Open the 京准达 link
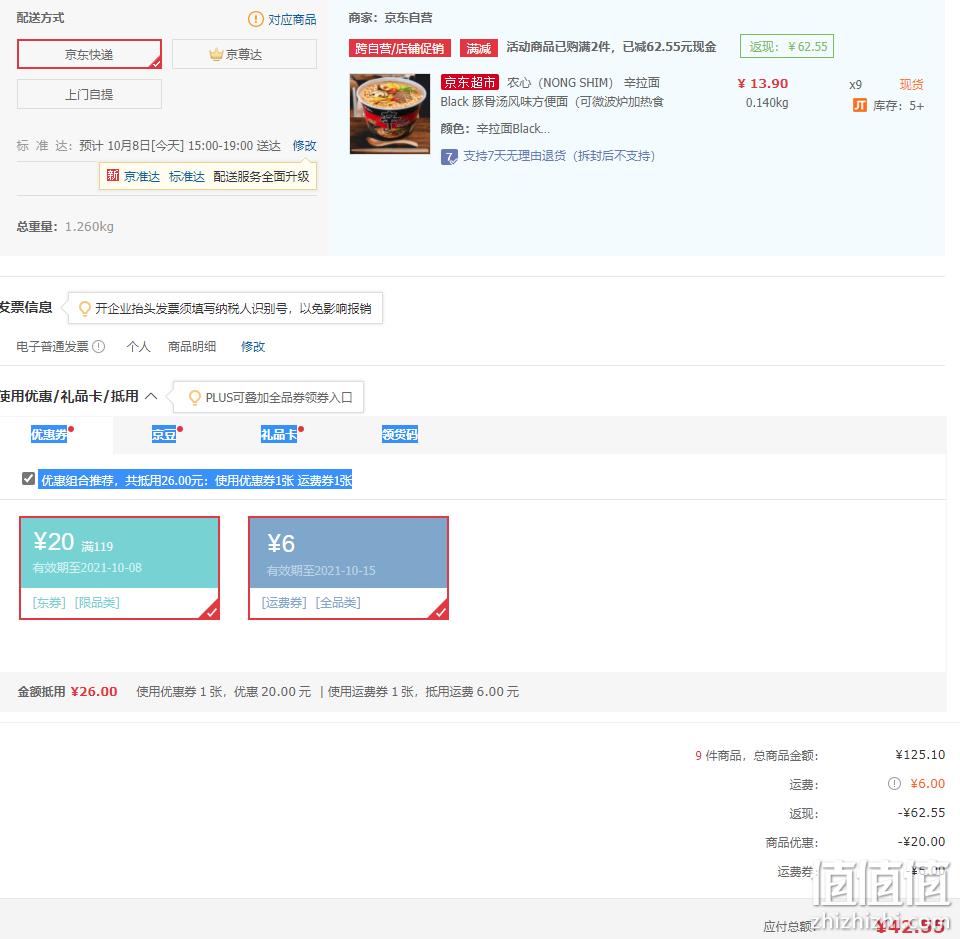The height and width of the screenshot is (939, 960). coord(142,176)
